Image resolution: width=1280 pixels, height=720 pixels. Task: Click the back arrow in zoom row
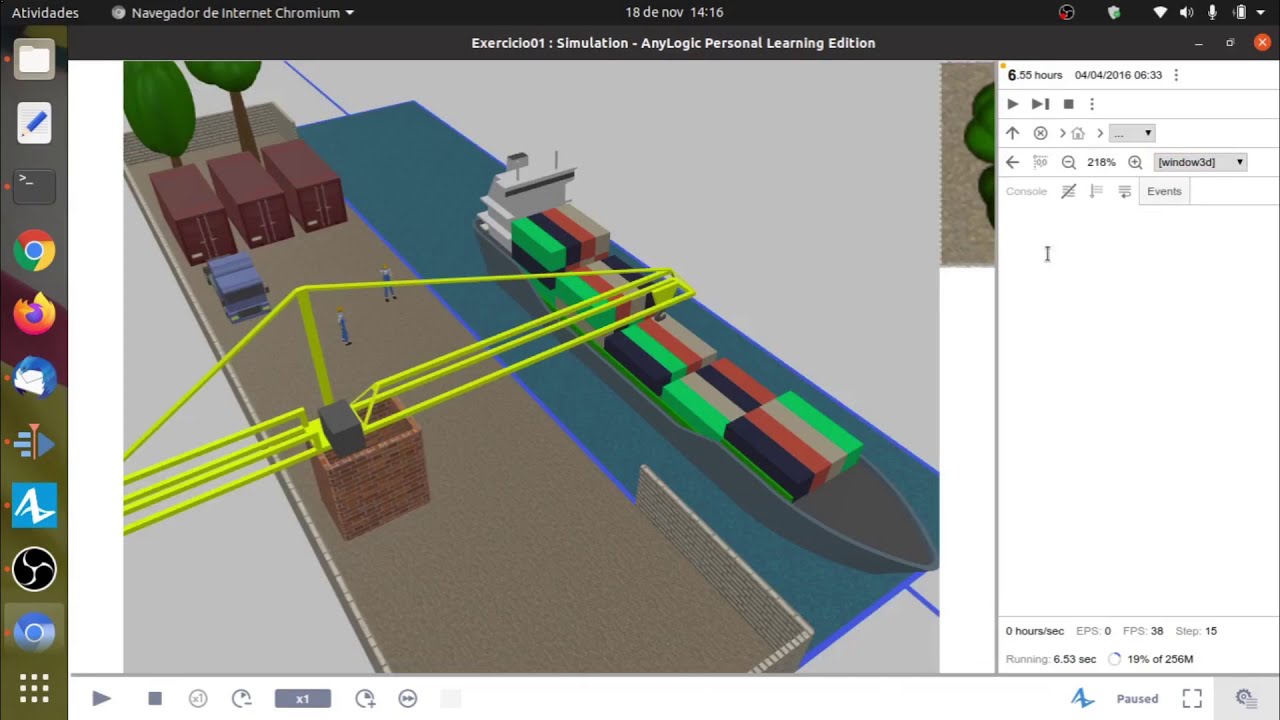pos(1012,162)
